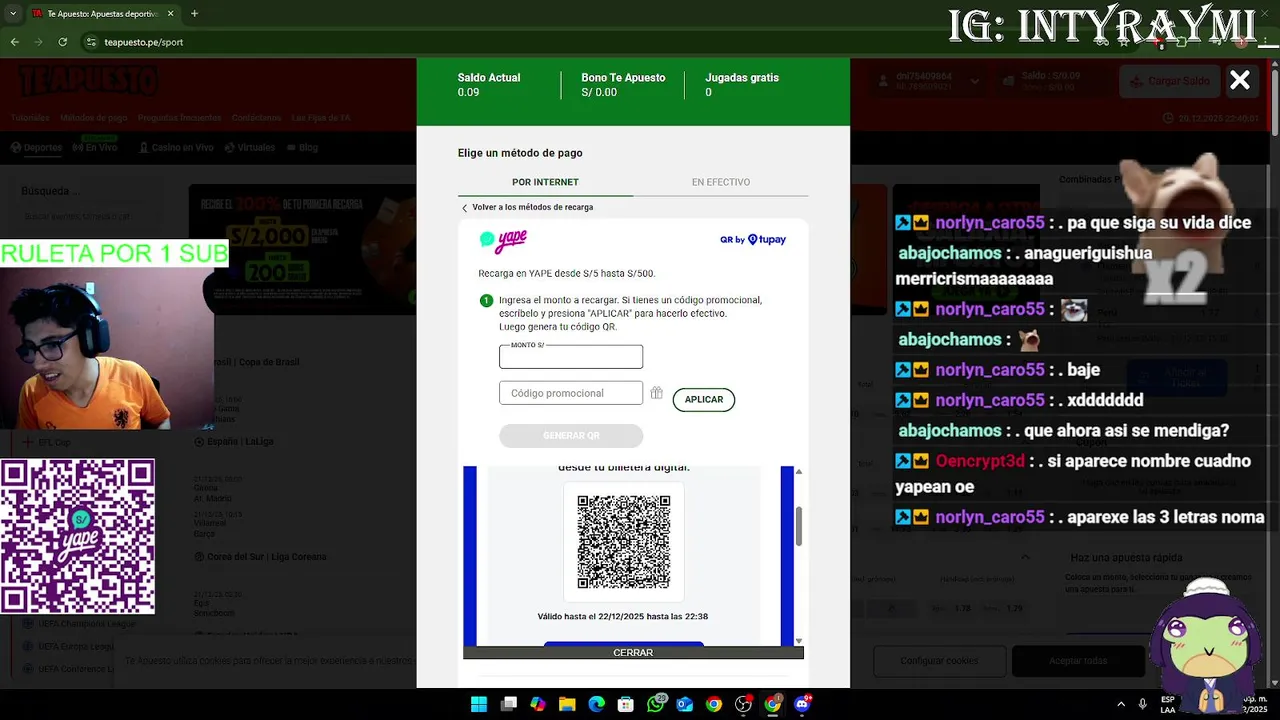Open Chrome tab search dropdown

point(11,13)
